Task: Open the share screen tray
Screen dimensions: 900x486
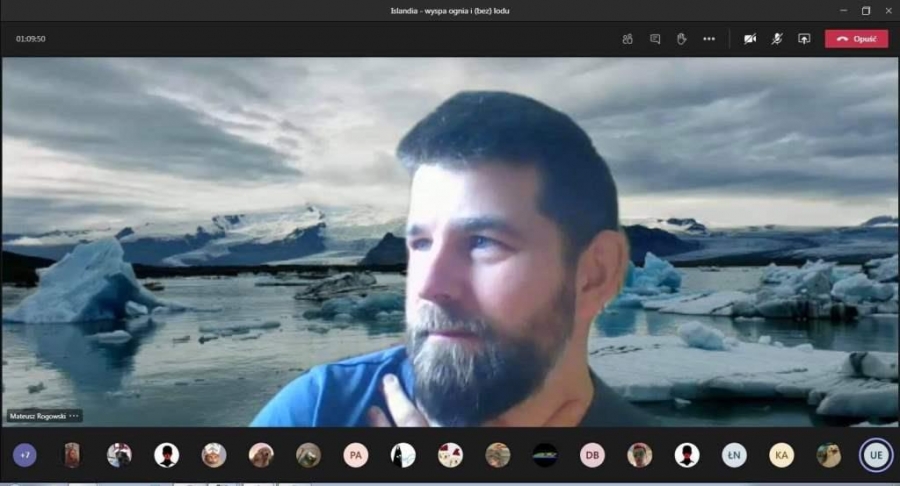Action: click(804, 39)
